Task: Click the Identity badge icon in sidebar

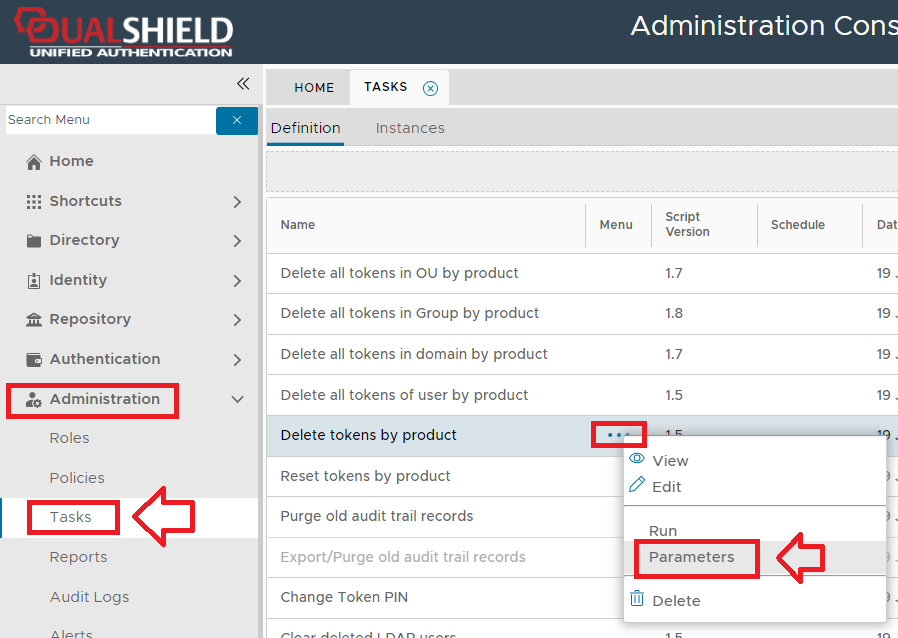Action: tap(34, 281)
